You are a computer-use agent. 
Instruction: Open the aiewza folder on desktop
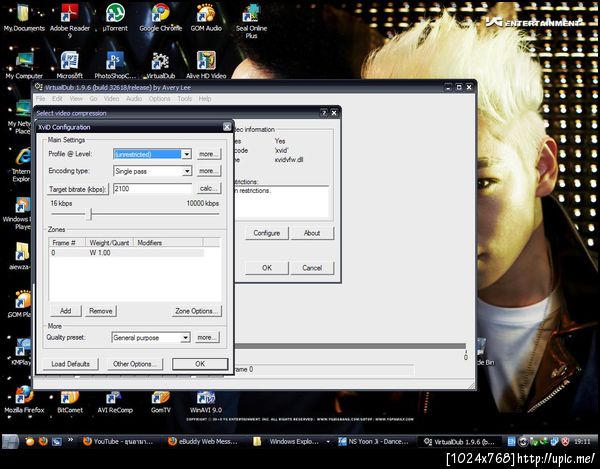(20, 256)
